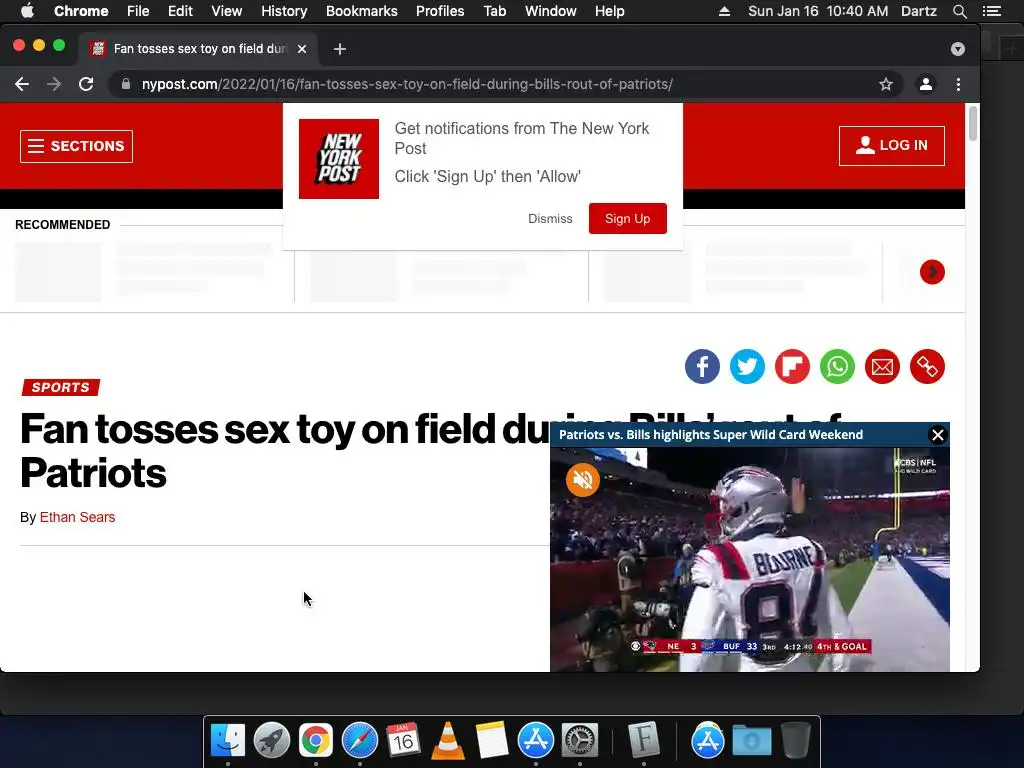
Task: Open Font File Browser dock icon
Action: (x=644, y=741)
